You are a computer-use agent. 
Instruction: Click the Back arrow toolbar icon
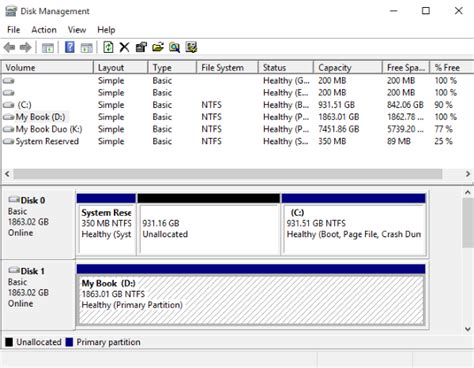9,47
